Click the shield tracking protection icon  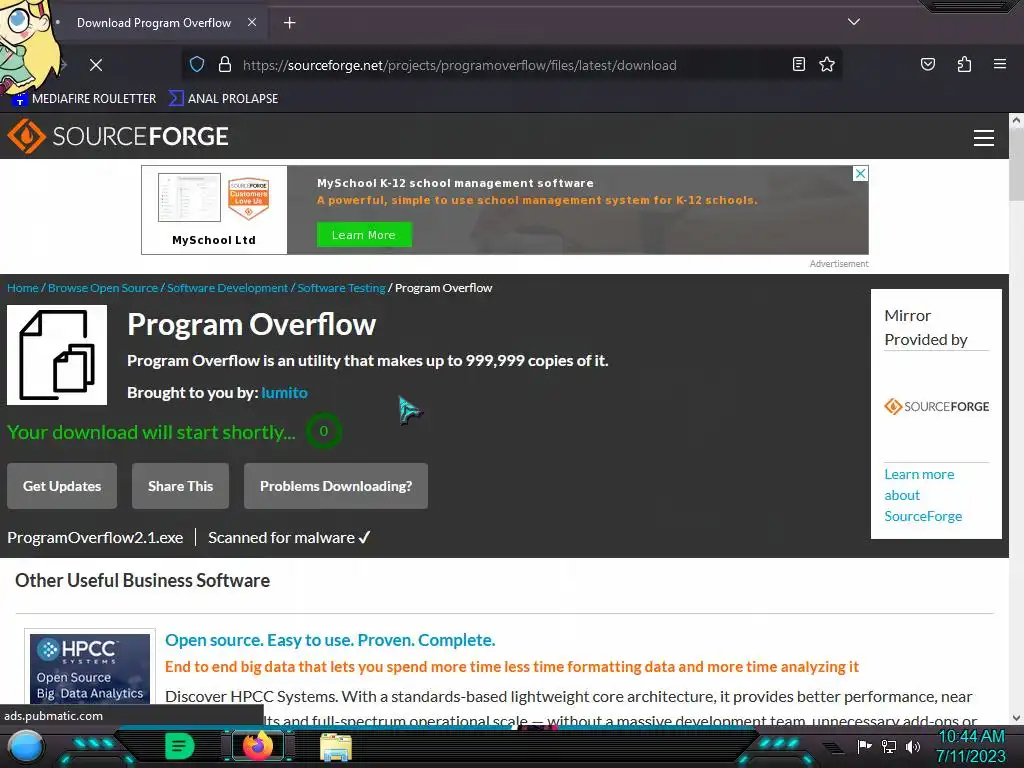197,65
